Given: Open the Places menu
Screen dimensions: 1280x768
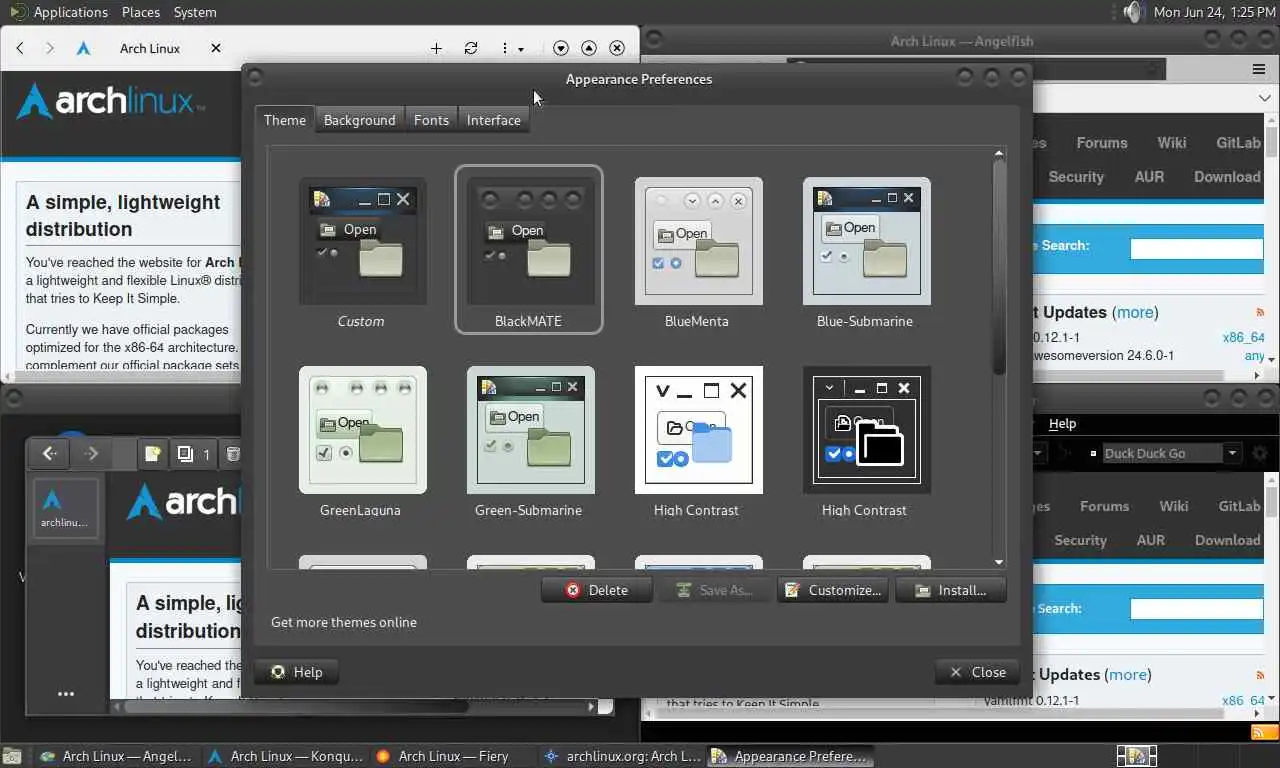Looking at the screenshot, I should pyautogui.click(x=140, y=12).
